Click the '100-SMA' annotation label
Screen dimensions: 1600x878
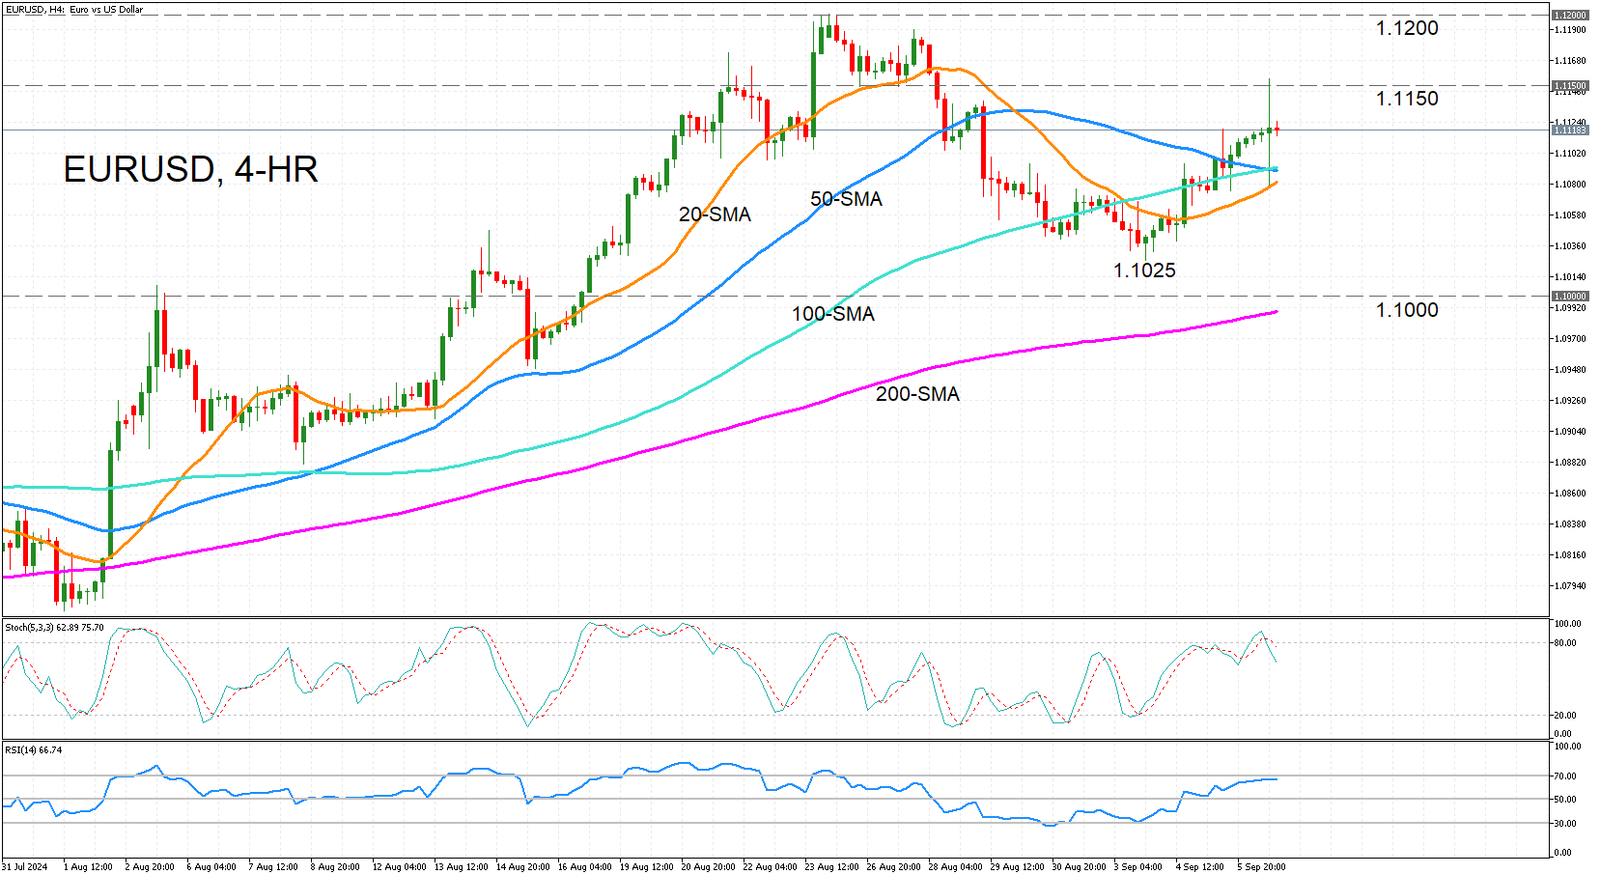click(833, 314)
